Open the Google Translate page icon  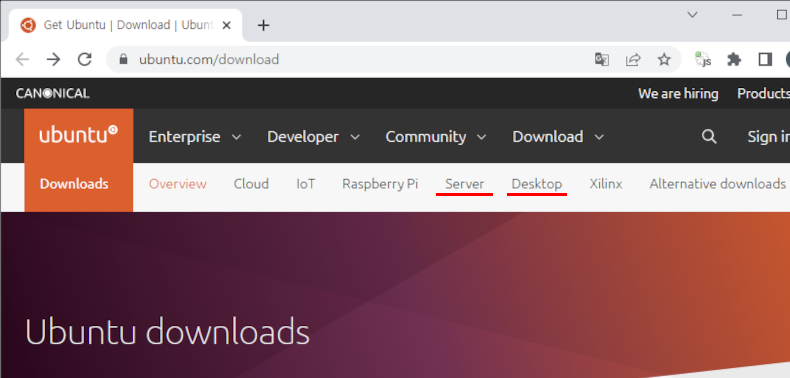point(602,59)
